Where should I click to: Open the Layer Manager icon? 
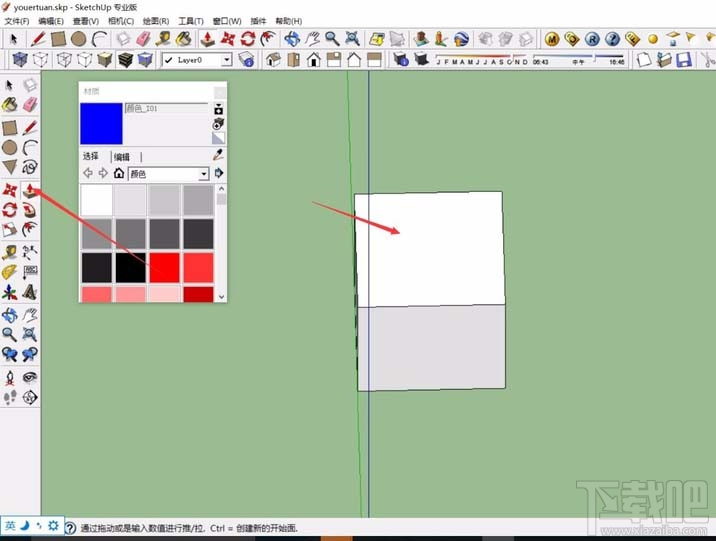[247, 60]
